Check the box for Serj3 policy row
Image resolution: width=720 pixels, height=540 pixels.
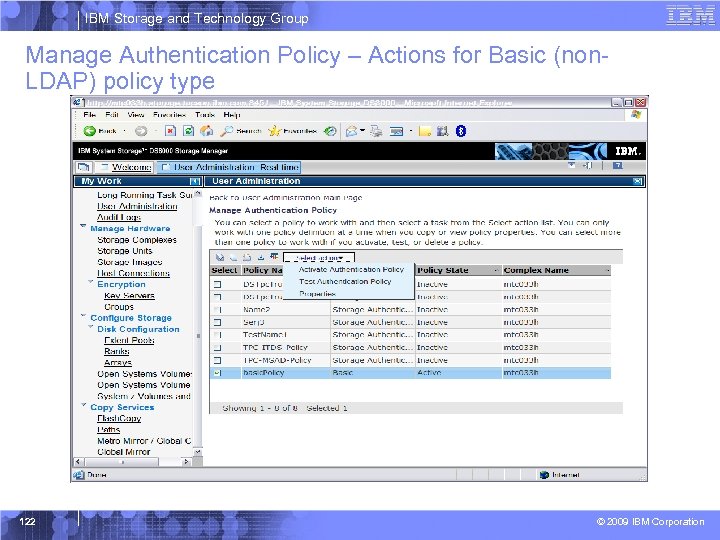click(218, 323)
